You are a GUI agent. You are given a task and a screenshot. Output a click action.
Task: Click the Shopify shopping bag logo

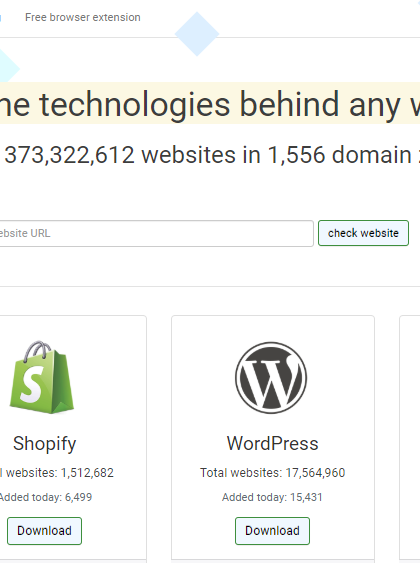tap(42, 377)
